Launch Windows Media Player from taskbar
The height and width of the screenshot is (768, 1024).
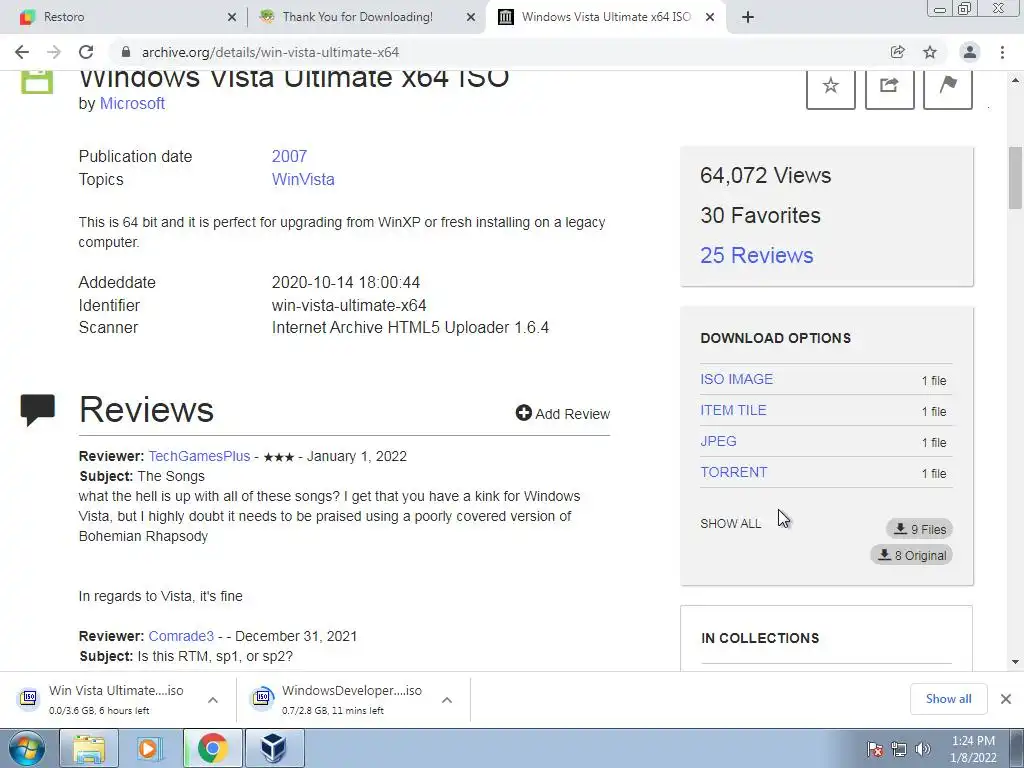click(150, 748)
